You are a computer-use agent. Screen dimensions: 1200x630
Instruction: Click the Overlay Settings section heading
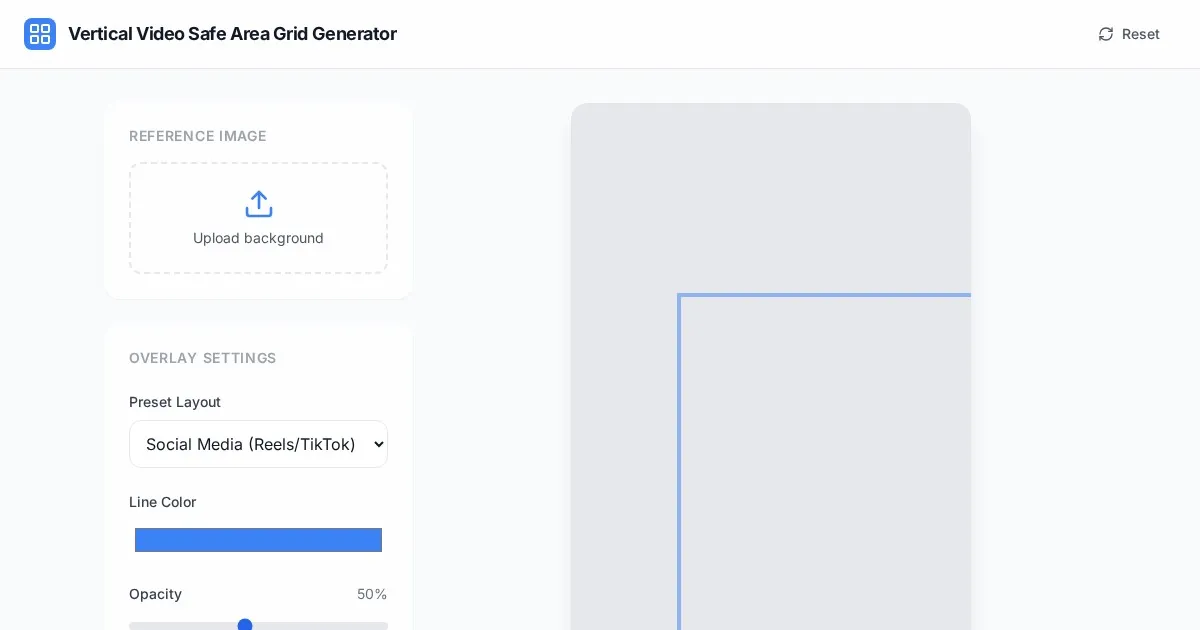tap(203, 358)
